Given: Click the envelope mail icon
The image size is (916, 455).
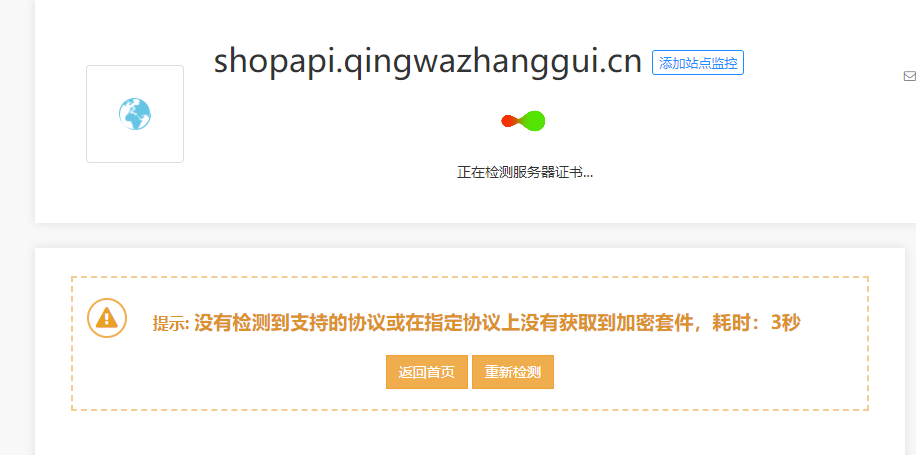Looking at the screenshot, I should point(910,76).
